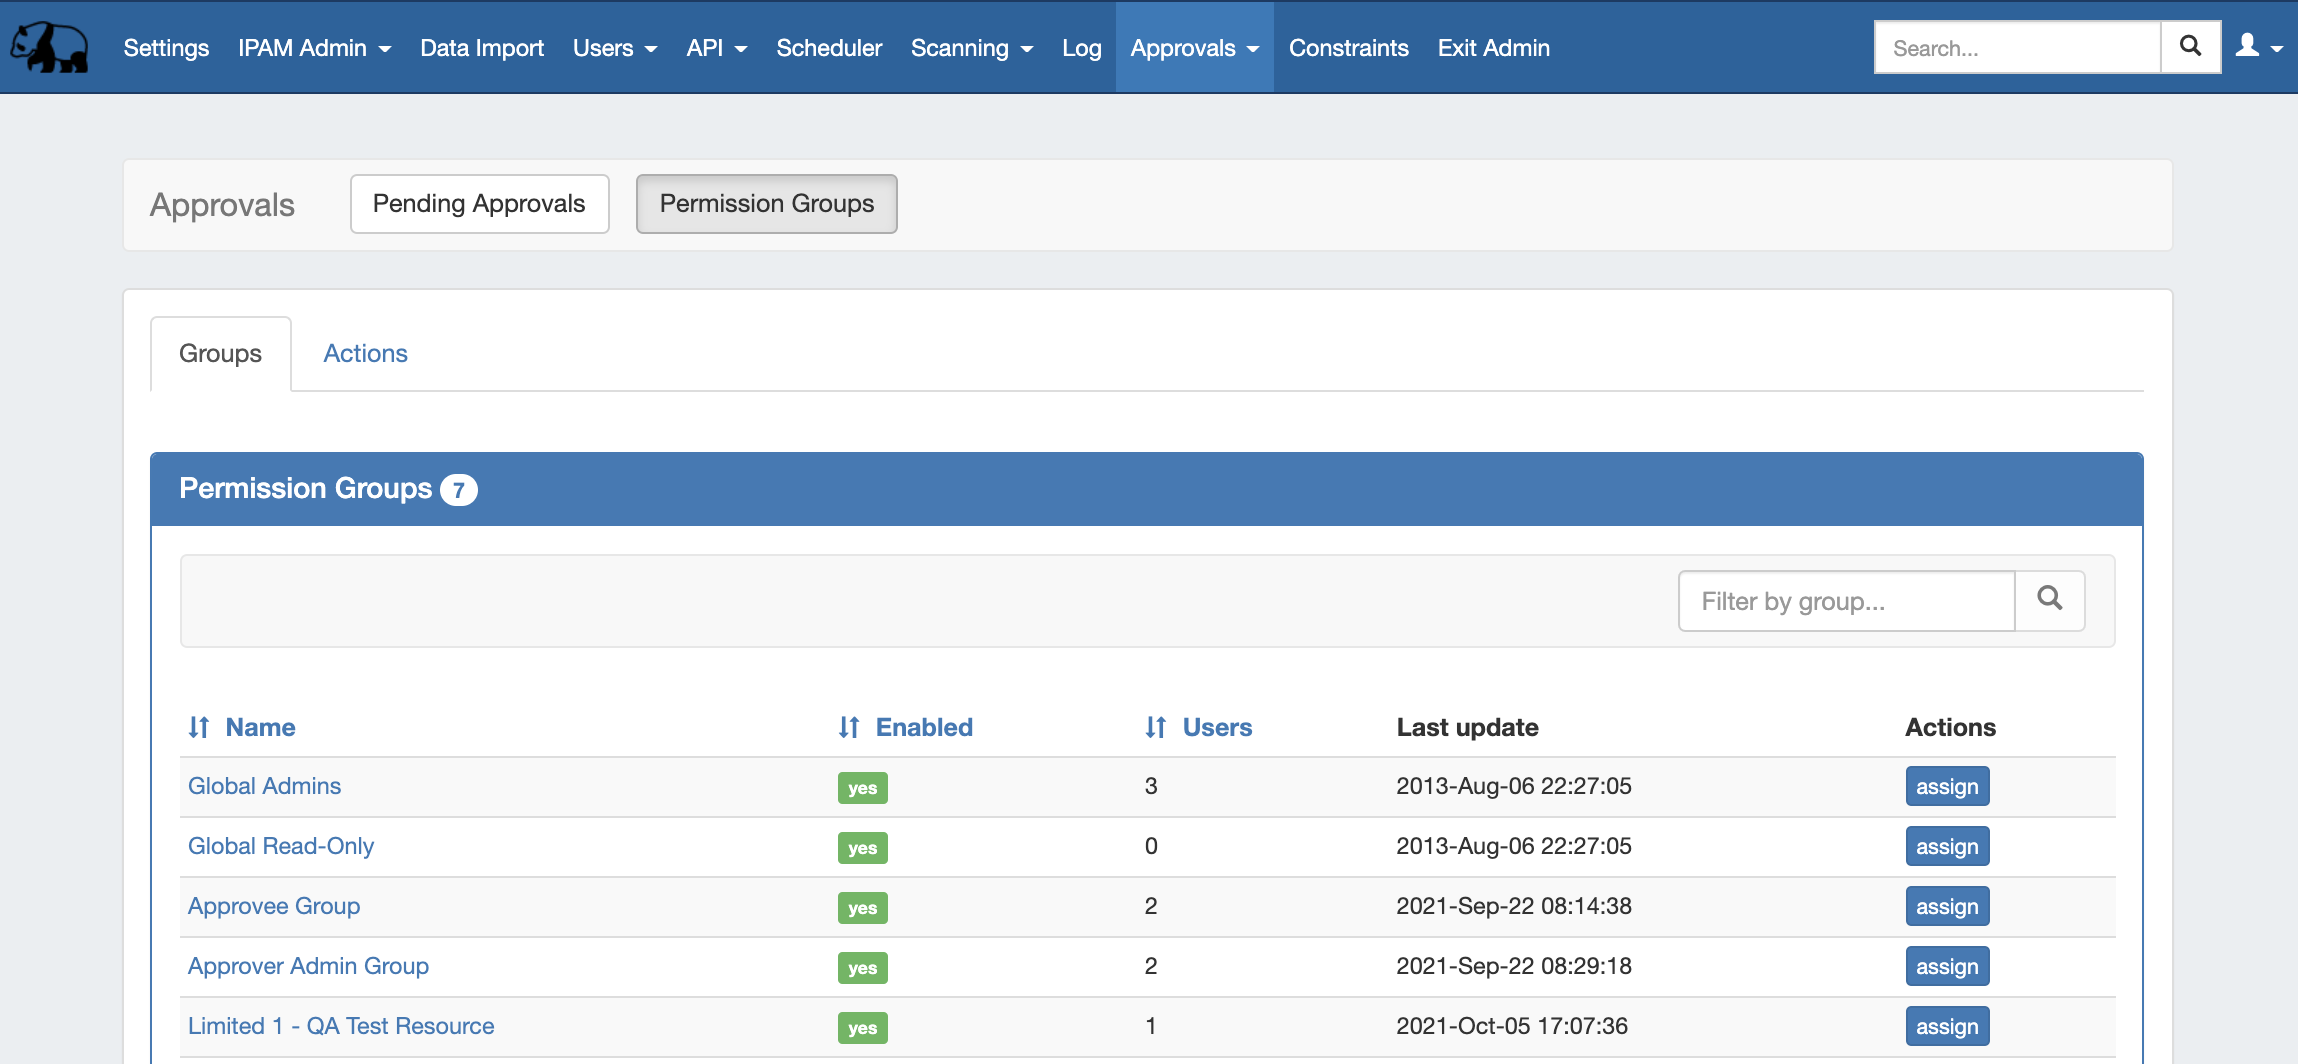
Task: Switch to the Actions tab
Action: pos(365,353)
